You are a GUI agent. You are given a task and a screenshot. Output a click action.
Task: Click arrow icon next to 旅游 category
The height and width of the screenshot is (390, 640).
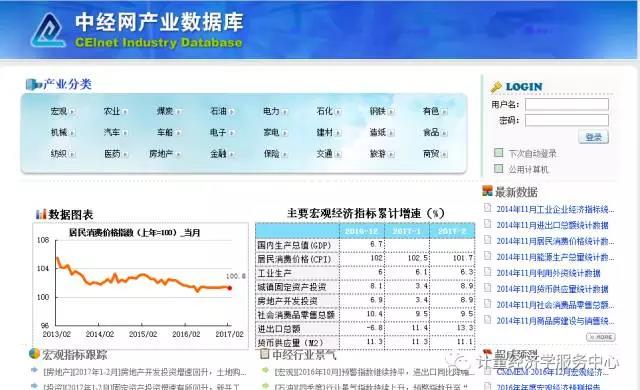coord(391,154)
